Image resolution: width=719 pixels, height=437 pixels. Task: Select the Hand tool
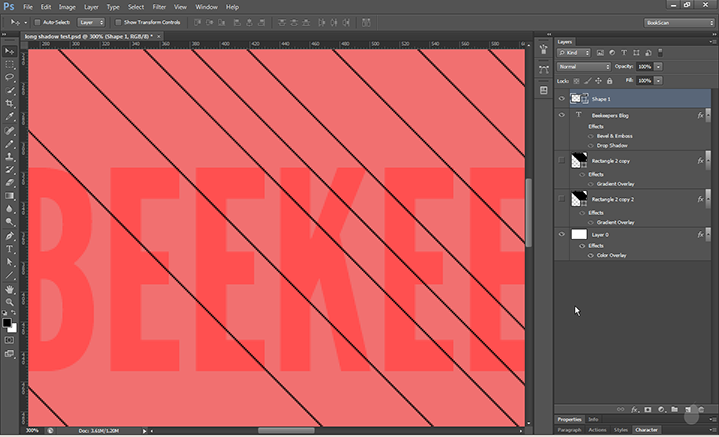pos(10,288)
